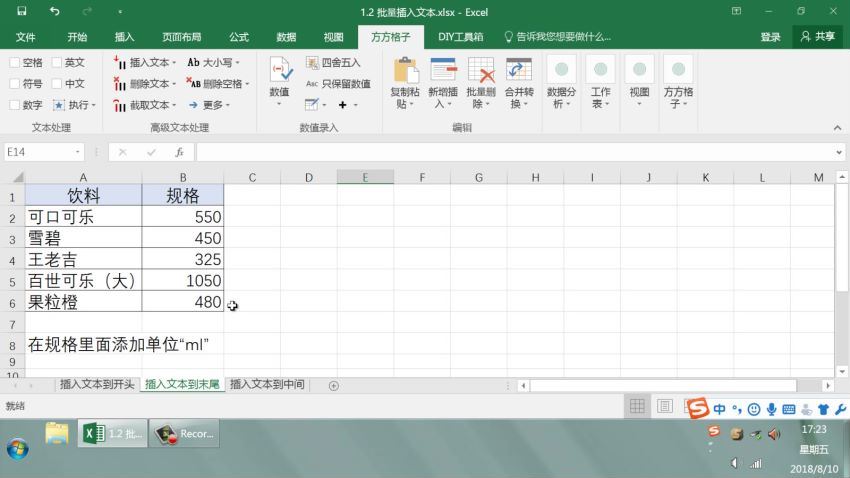Screen dimensions: 850x478
Task: Open the 复制粘贴 copy-paste tool
Action: (404, 82)
